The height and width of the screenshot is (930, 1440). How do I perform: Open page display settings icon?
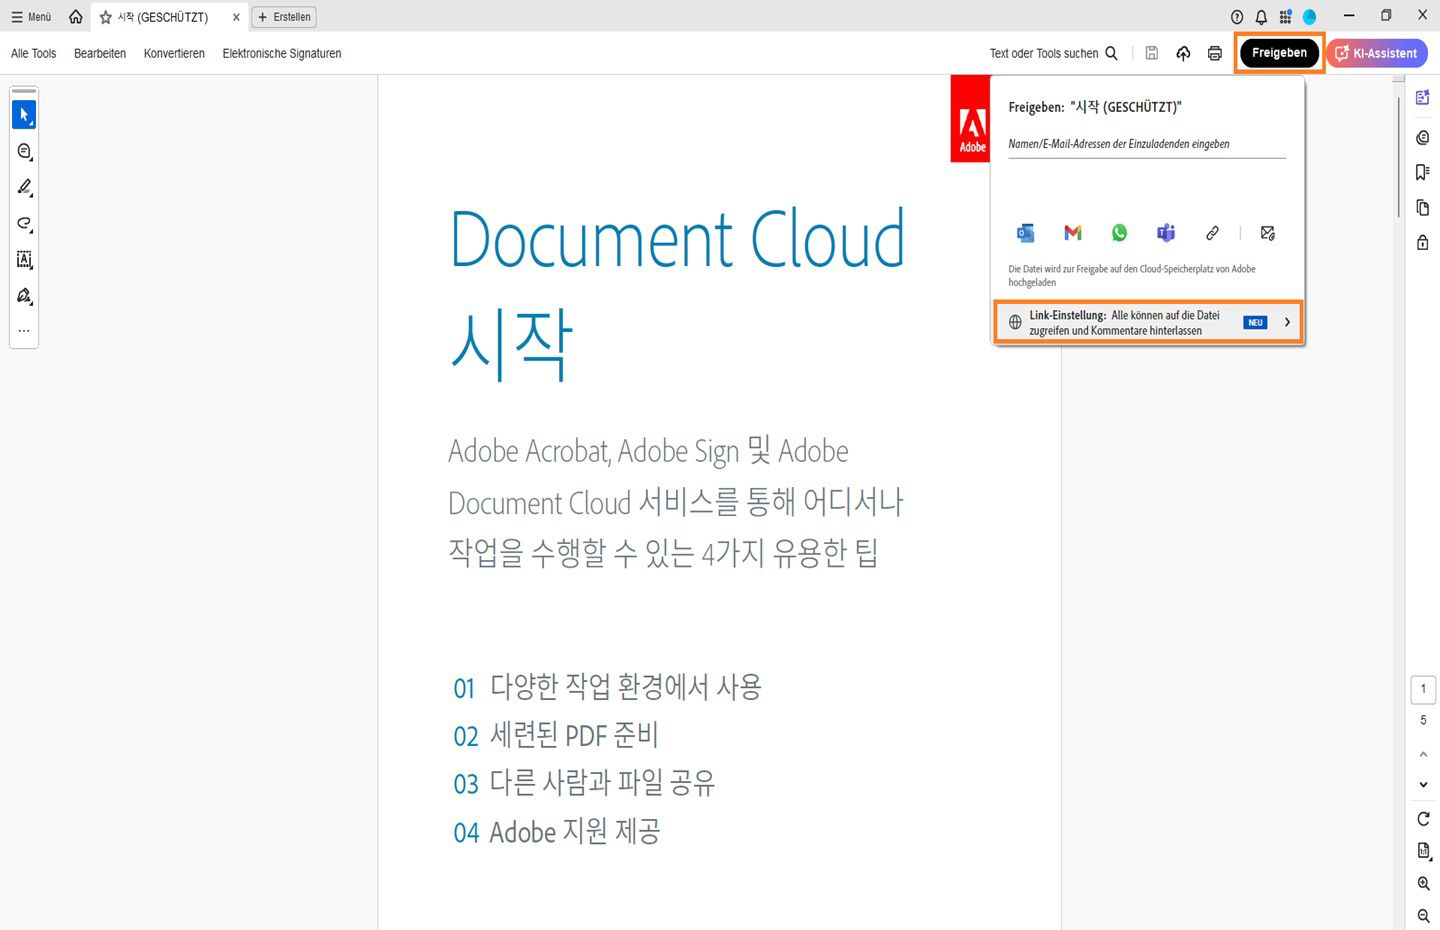pos(1423,851)
